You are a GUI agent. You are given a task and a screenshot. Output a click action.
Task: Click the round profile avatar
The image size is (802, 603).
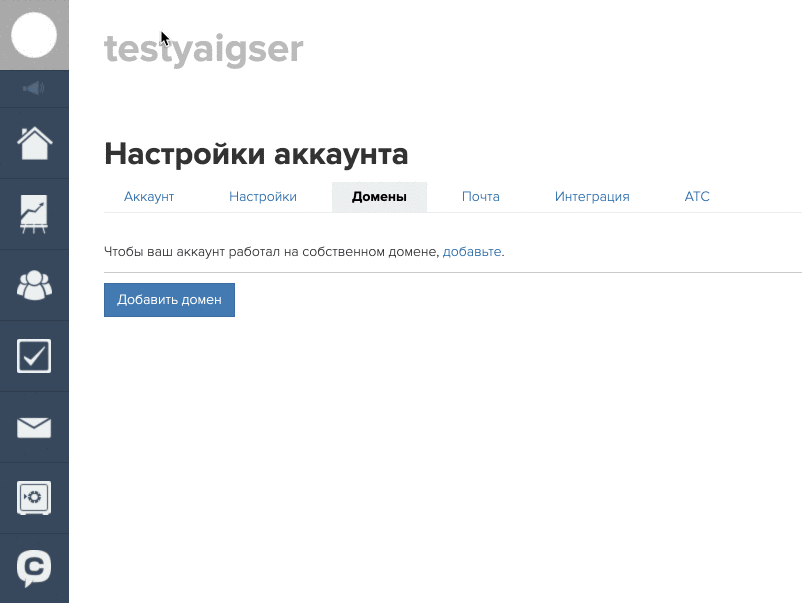click(34, 34)
